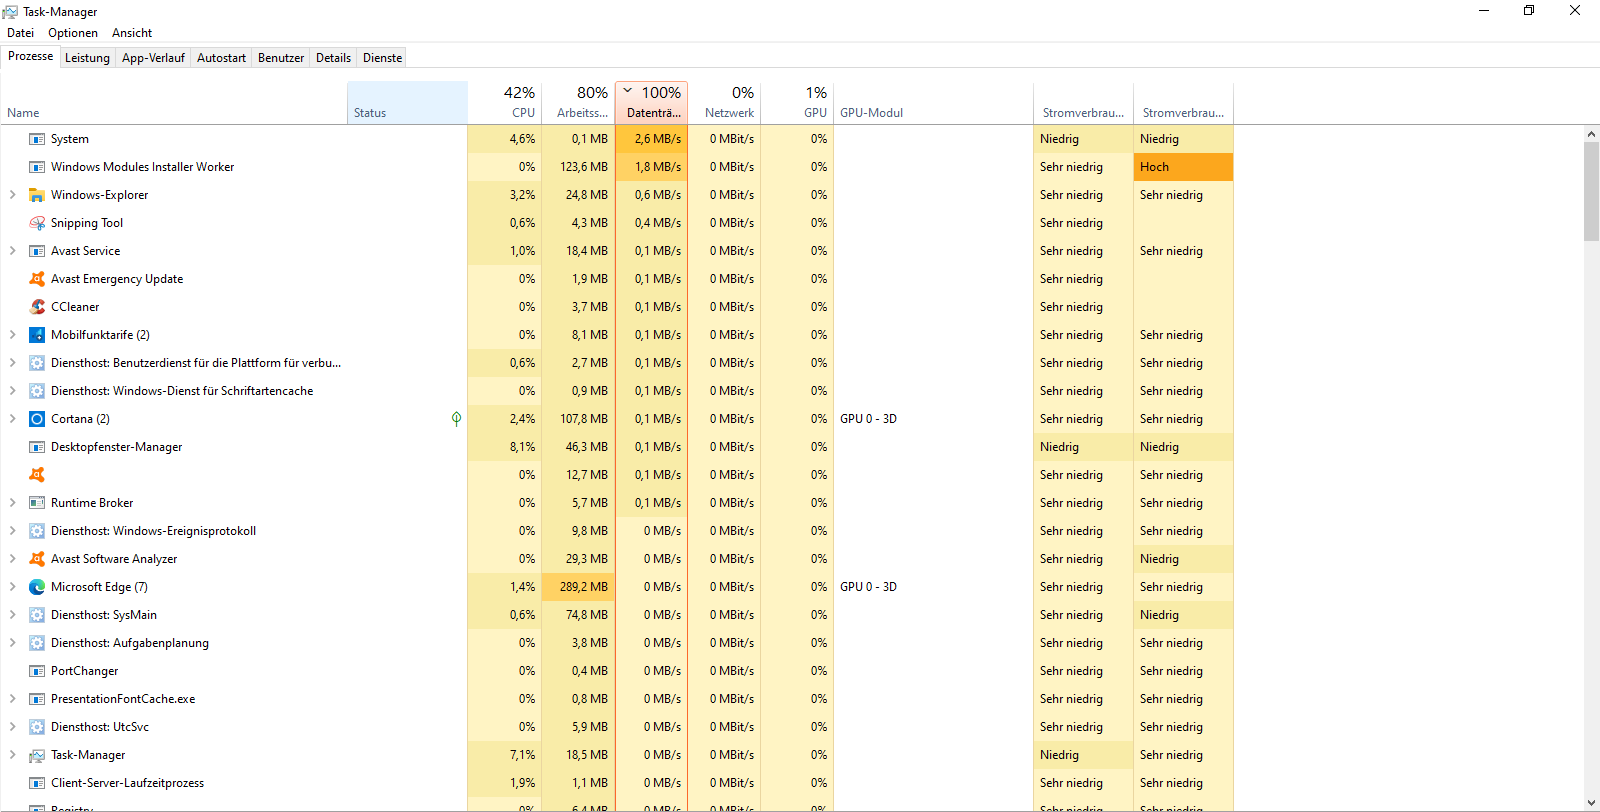
Task: Expand the Windows-Explorer process group
Action: tap(12, 195)
